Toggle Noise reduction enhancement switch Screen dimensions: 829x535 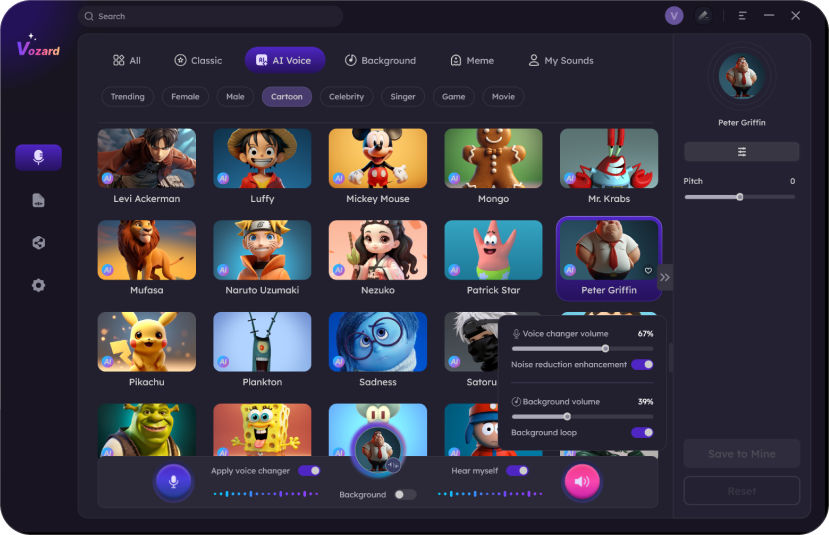pyautogui.click(x=642, y=364)
